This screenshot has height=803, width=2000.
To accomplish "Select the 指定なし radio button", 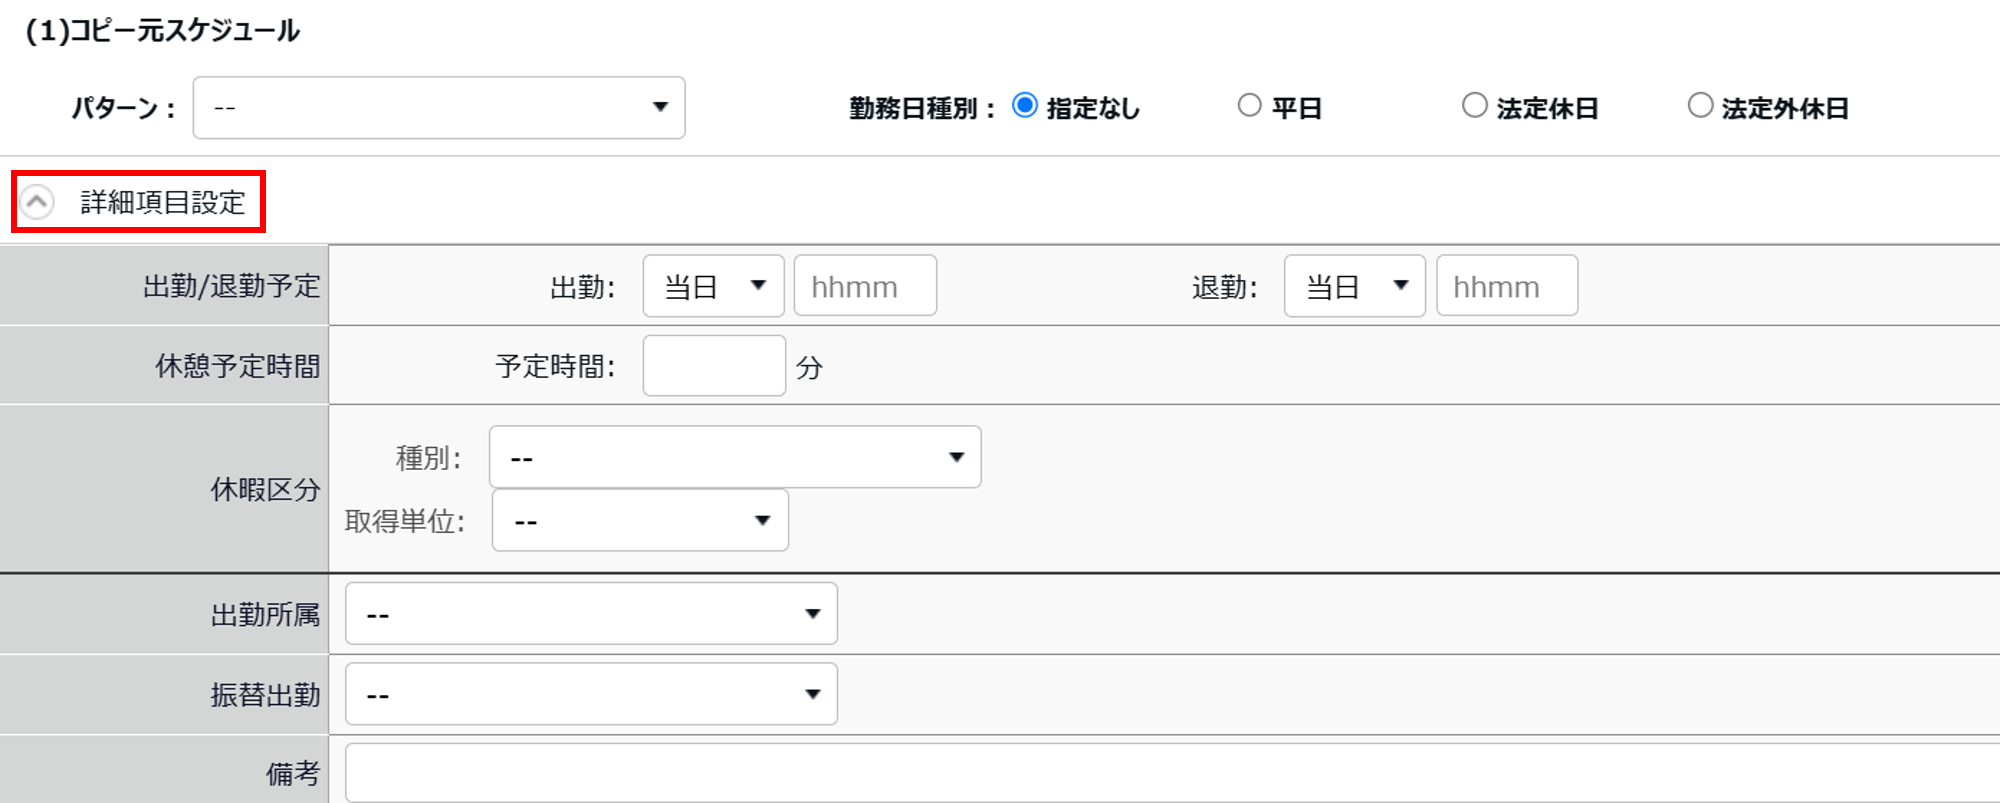I will tap(1025, 106).
